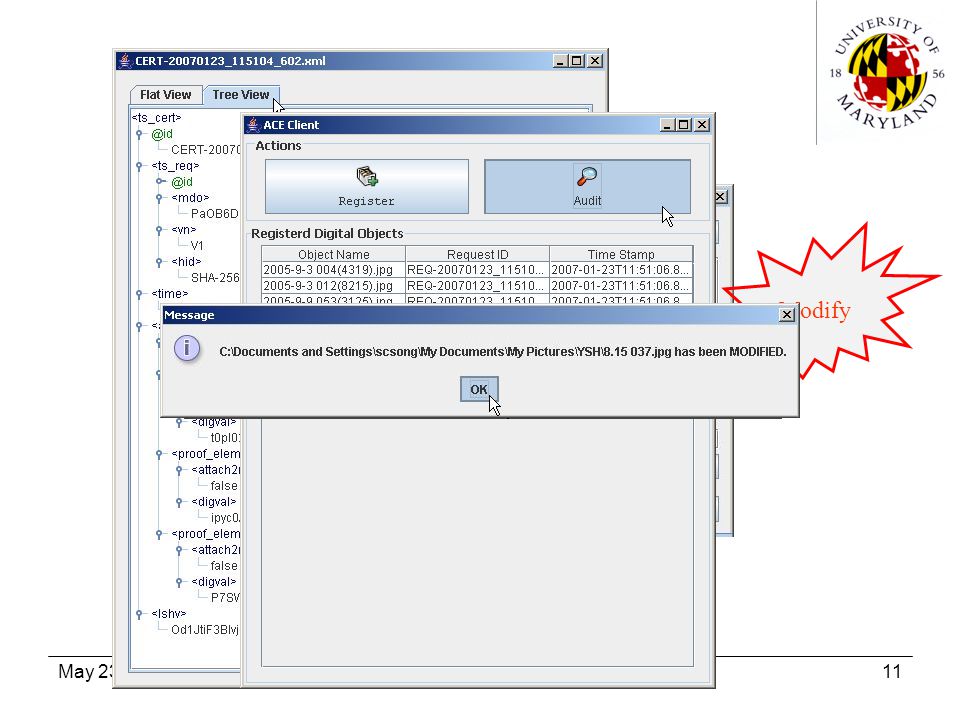Close the Message dialog
Image resolution: width=960 pixels, height=720 pixels.
pos(787,315)
